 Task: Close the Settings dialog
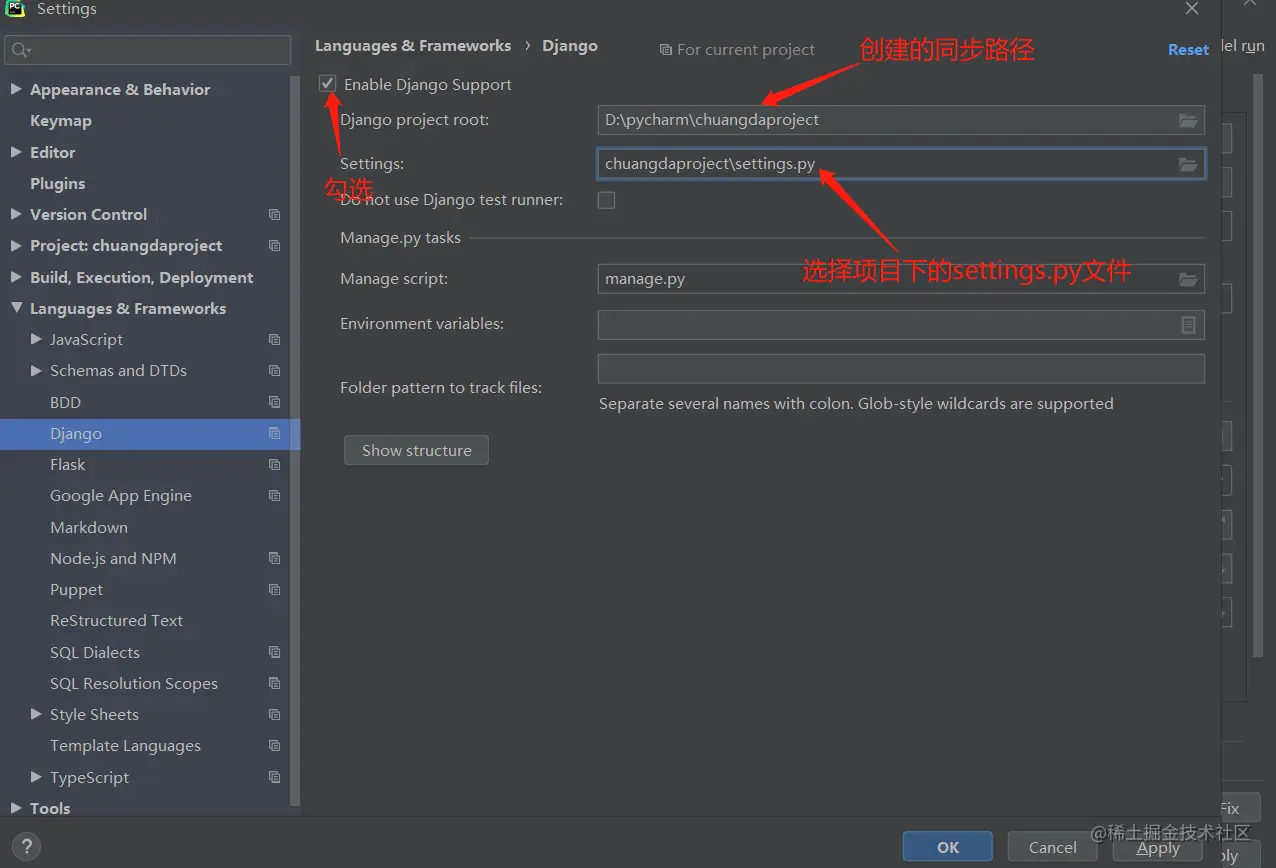tap(1192, 9)
